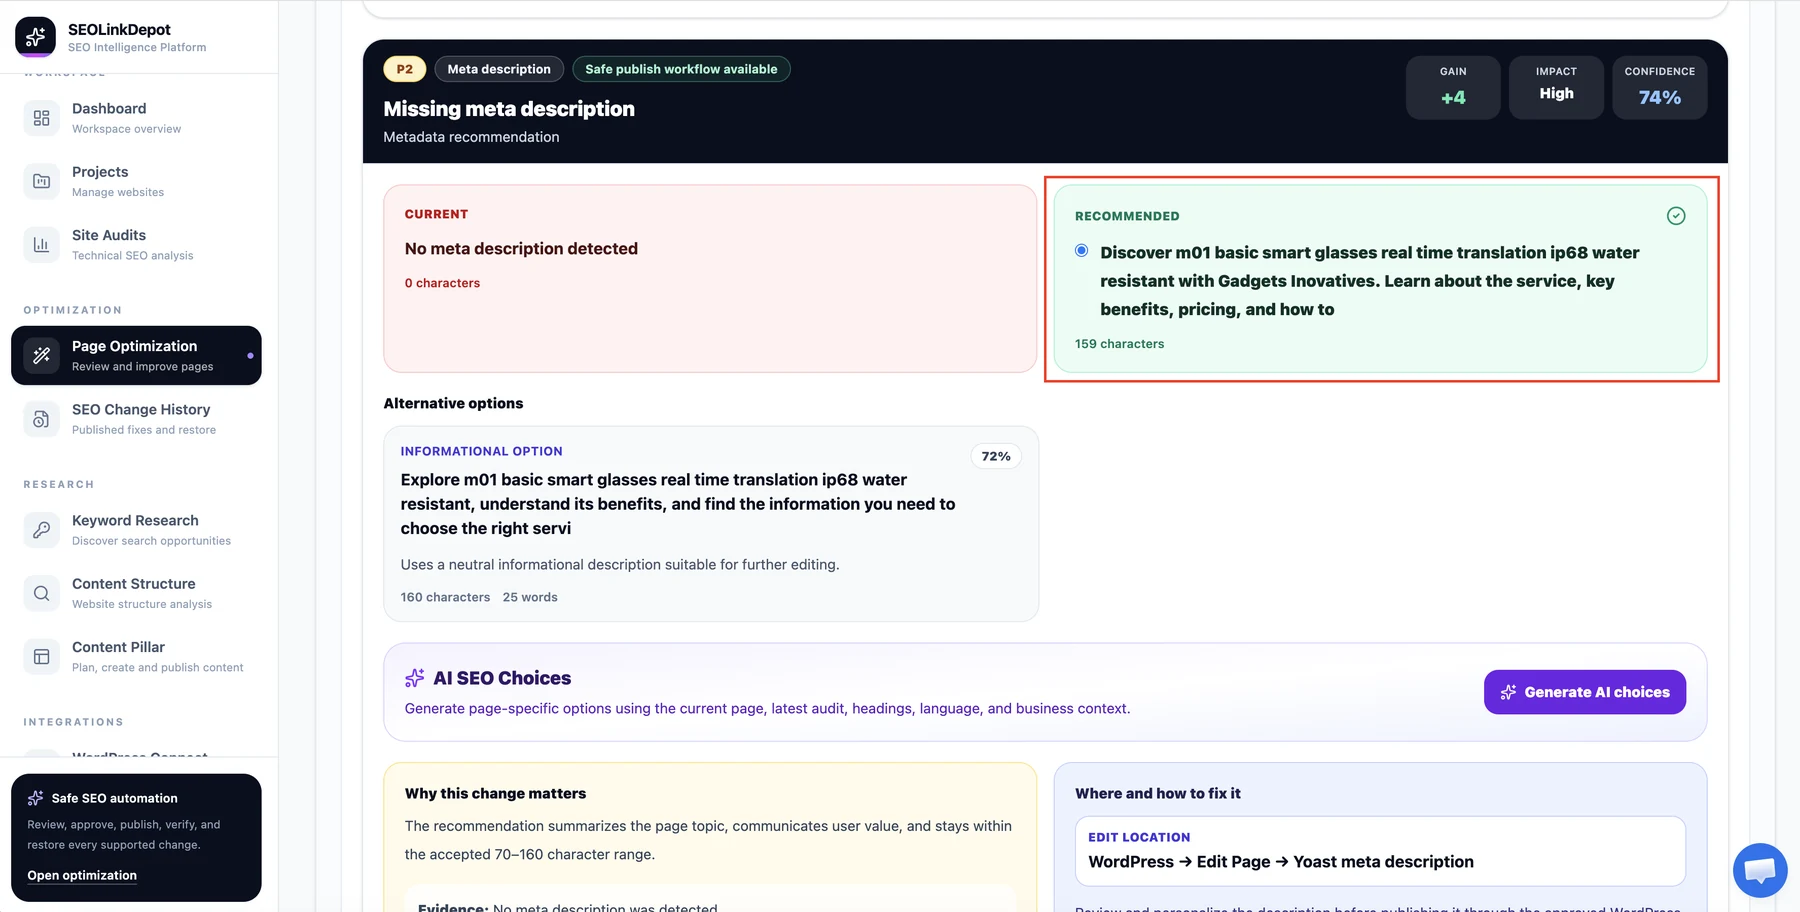Open Keyword Research section

point(136,530)
